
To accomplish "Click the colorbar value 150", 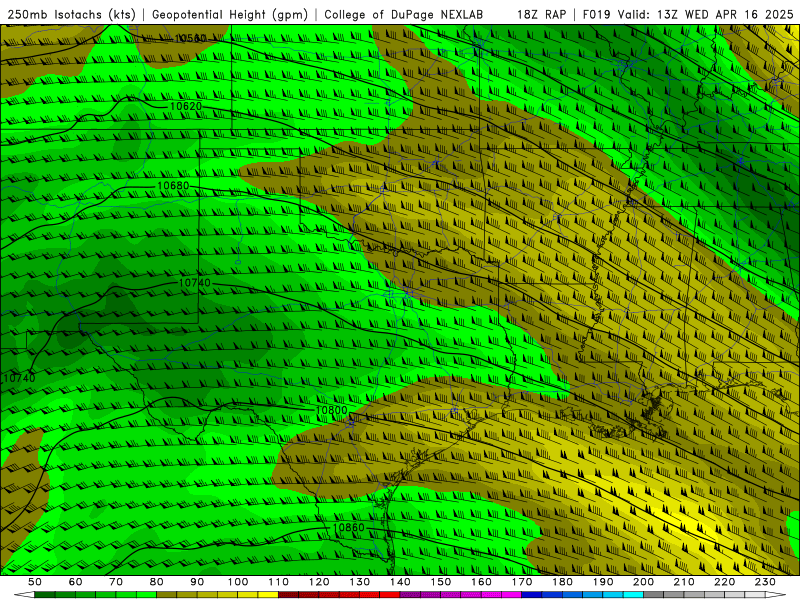I will click(x=440, y=582).
